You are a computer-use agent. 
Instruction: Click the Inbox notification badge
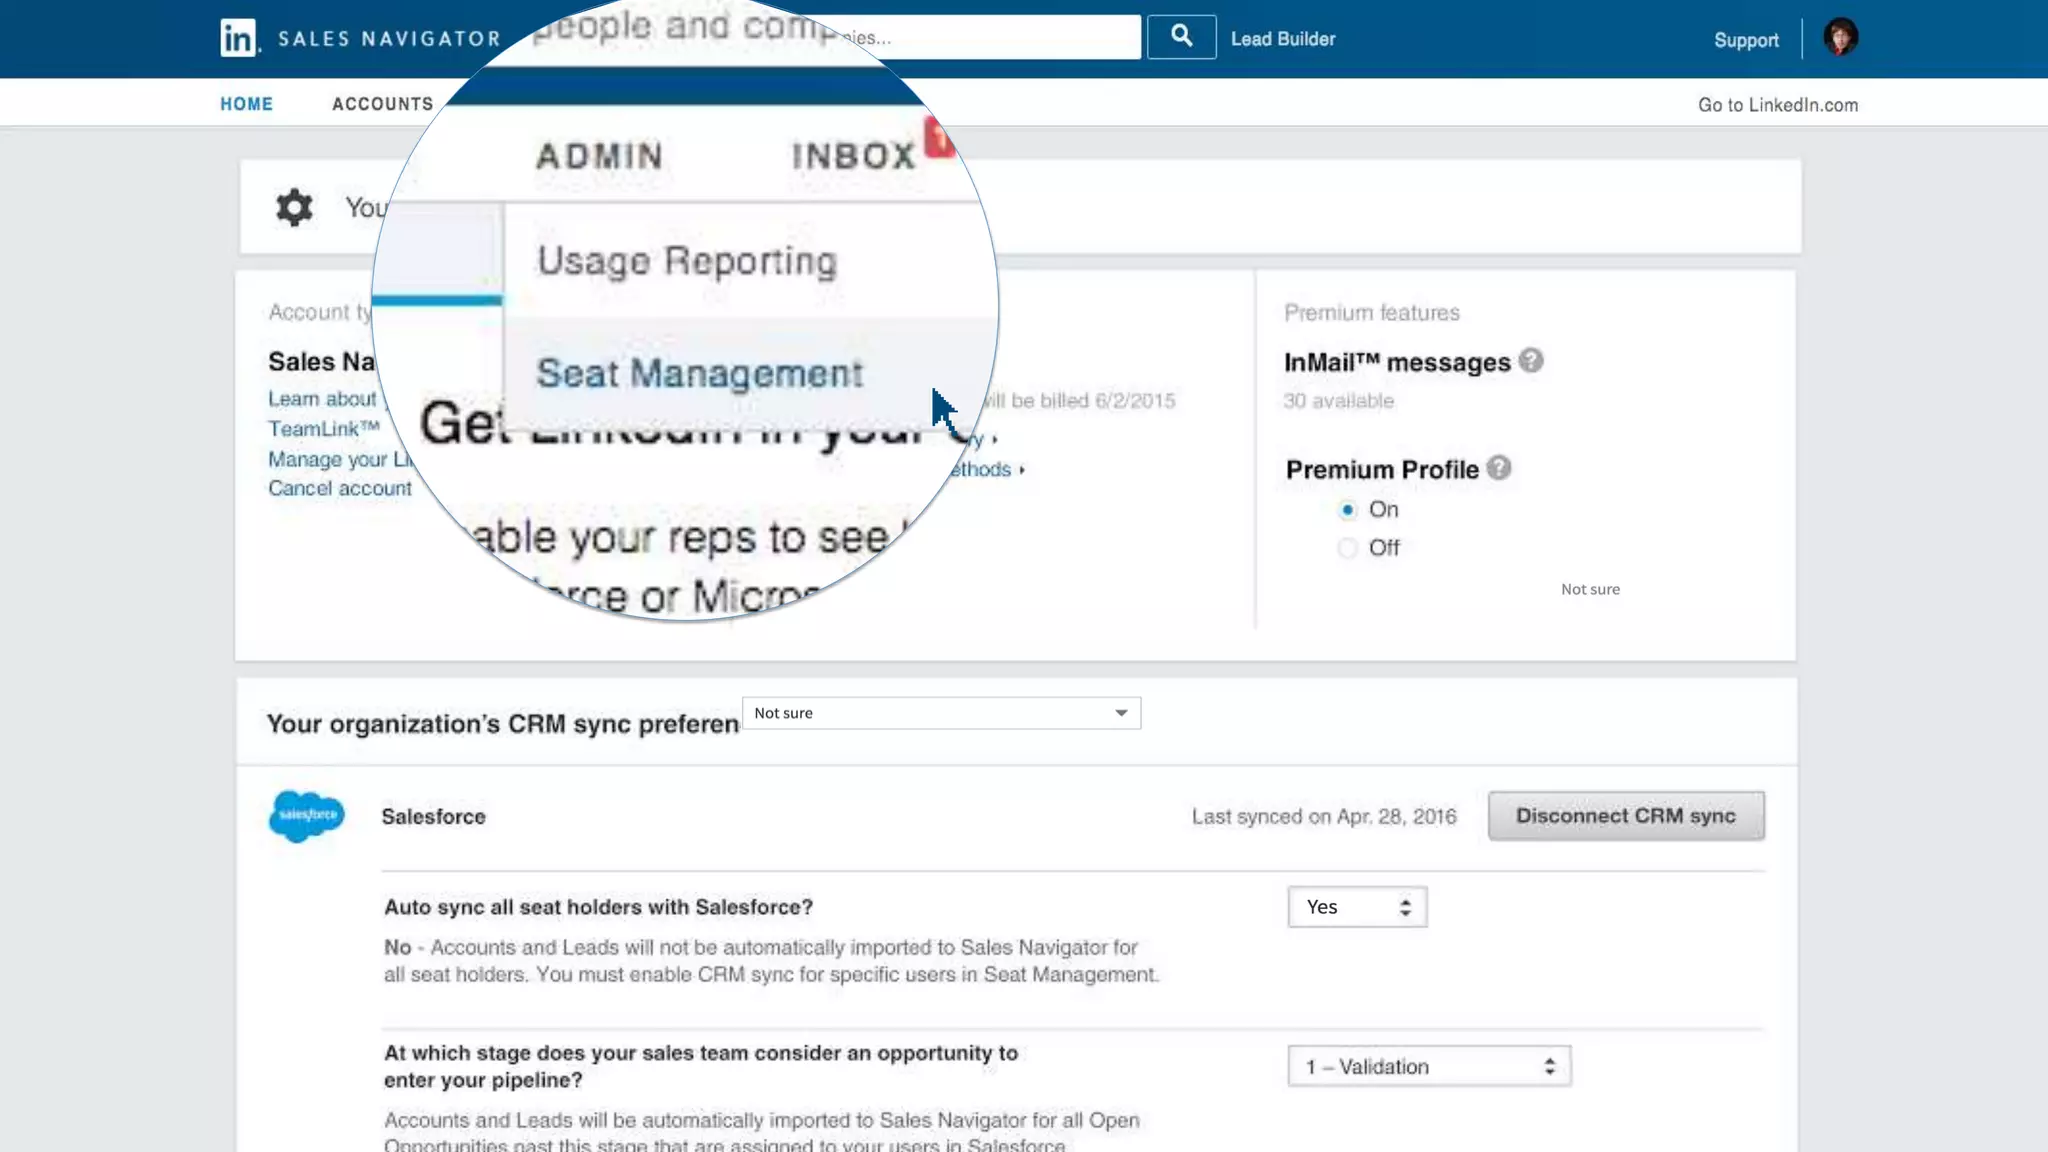point(938,137)
